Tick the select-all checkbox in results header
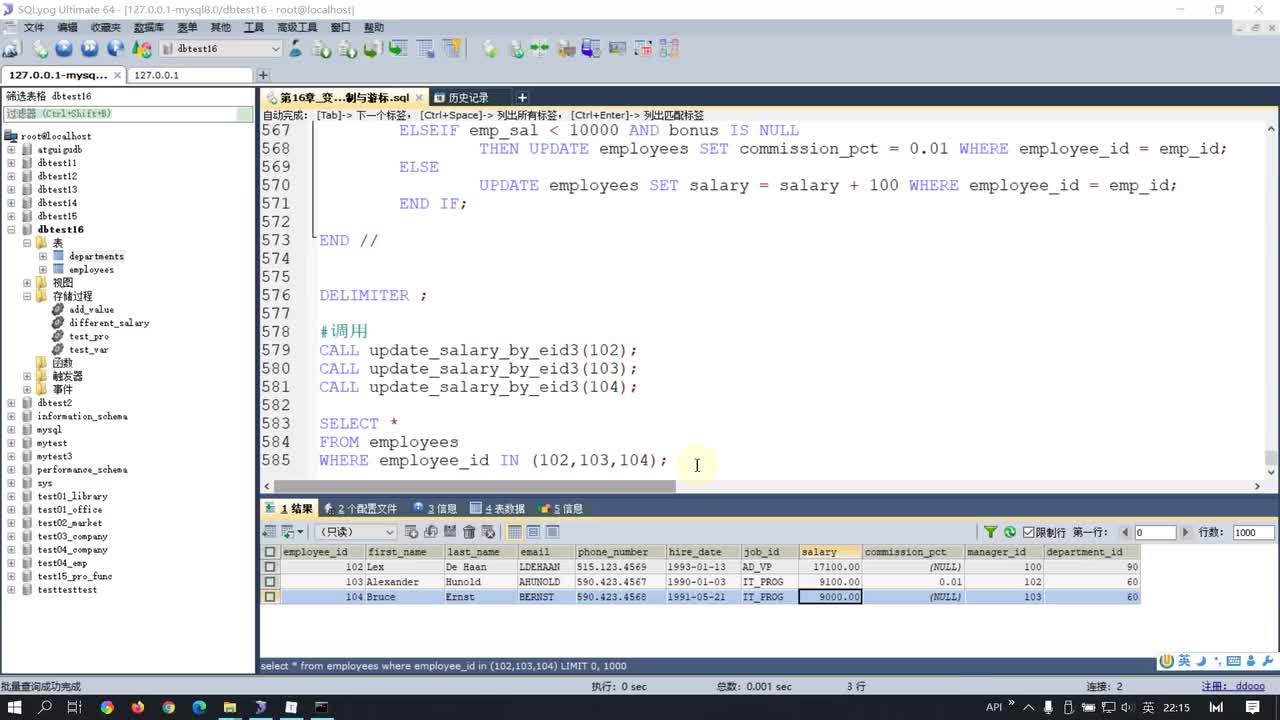Screen dimensions: 1280x720 click(270, 552)
